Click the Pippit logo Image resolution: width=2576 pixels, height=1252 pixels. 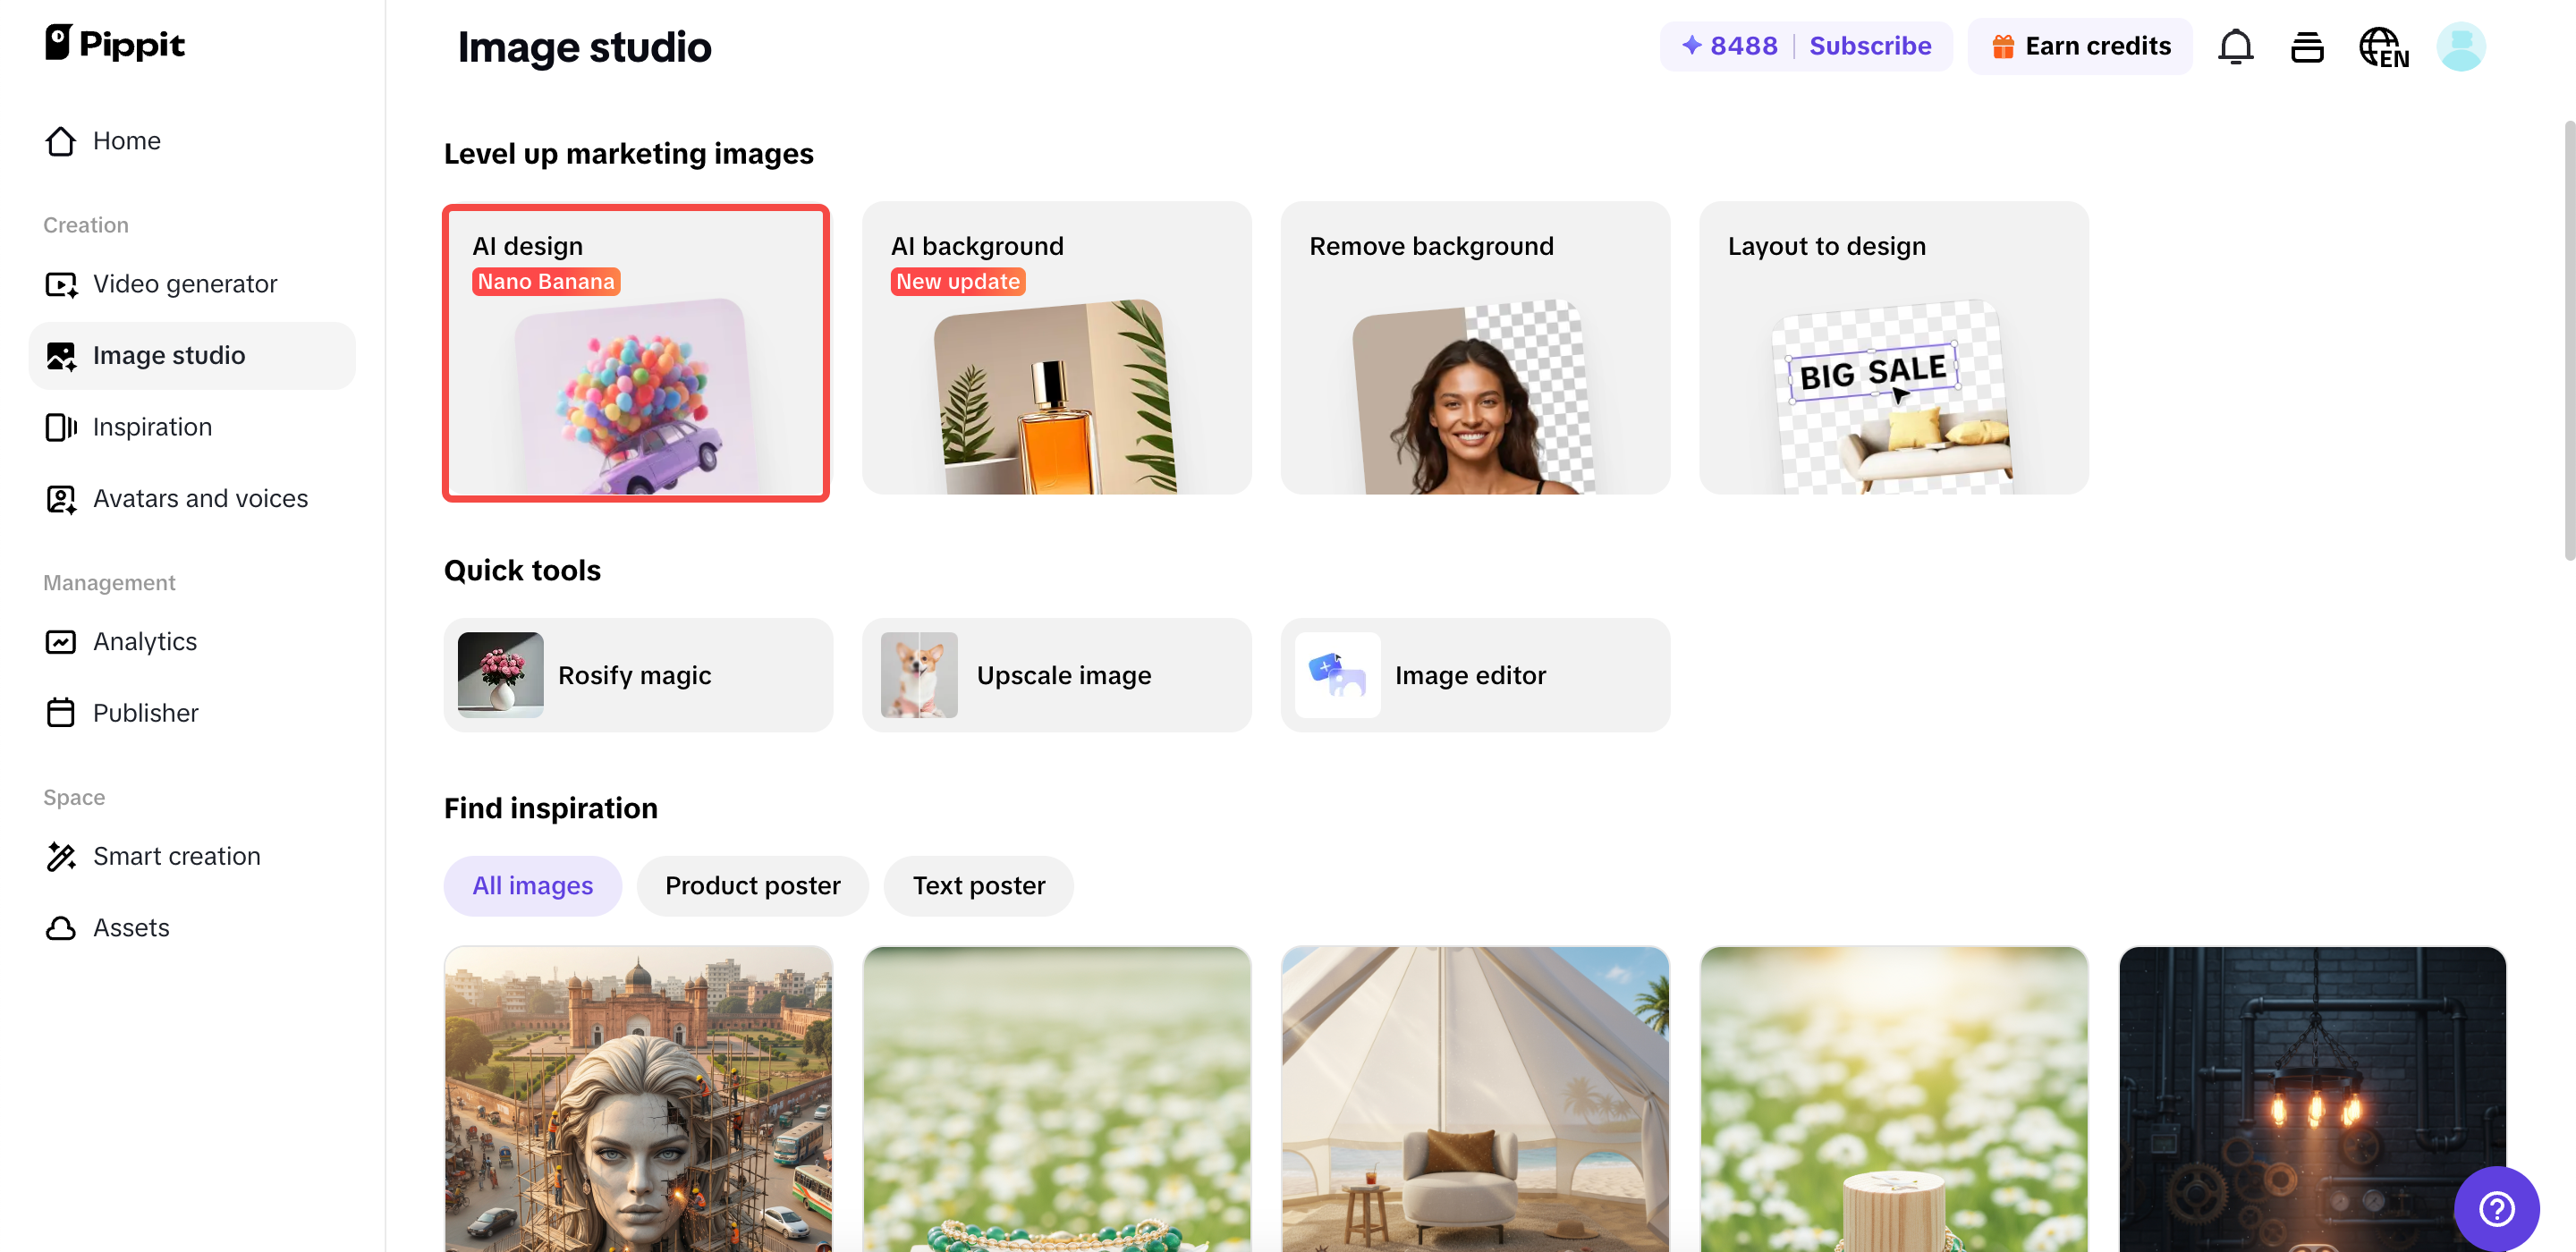pos(115,43)
